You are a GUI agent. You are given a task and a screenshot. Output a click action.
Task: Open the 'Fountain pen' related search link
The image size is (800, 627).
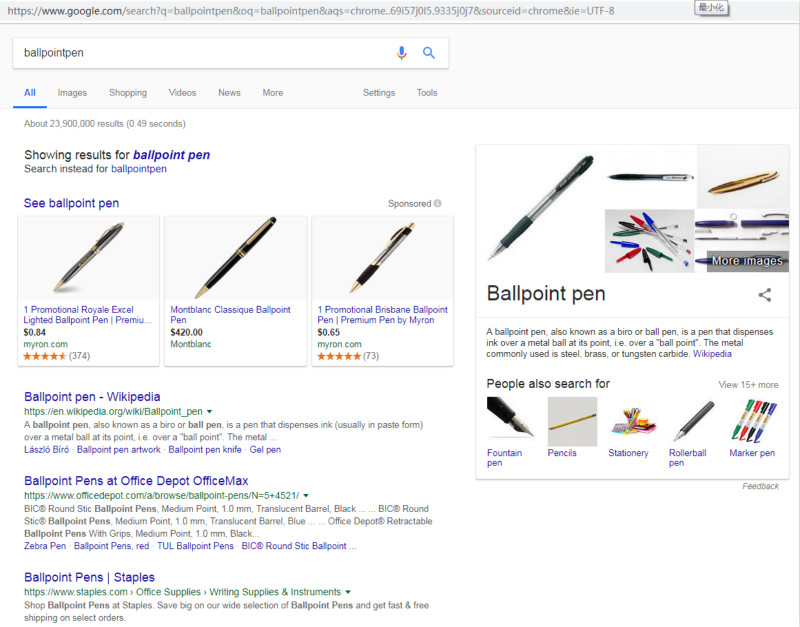coord(505,458)
